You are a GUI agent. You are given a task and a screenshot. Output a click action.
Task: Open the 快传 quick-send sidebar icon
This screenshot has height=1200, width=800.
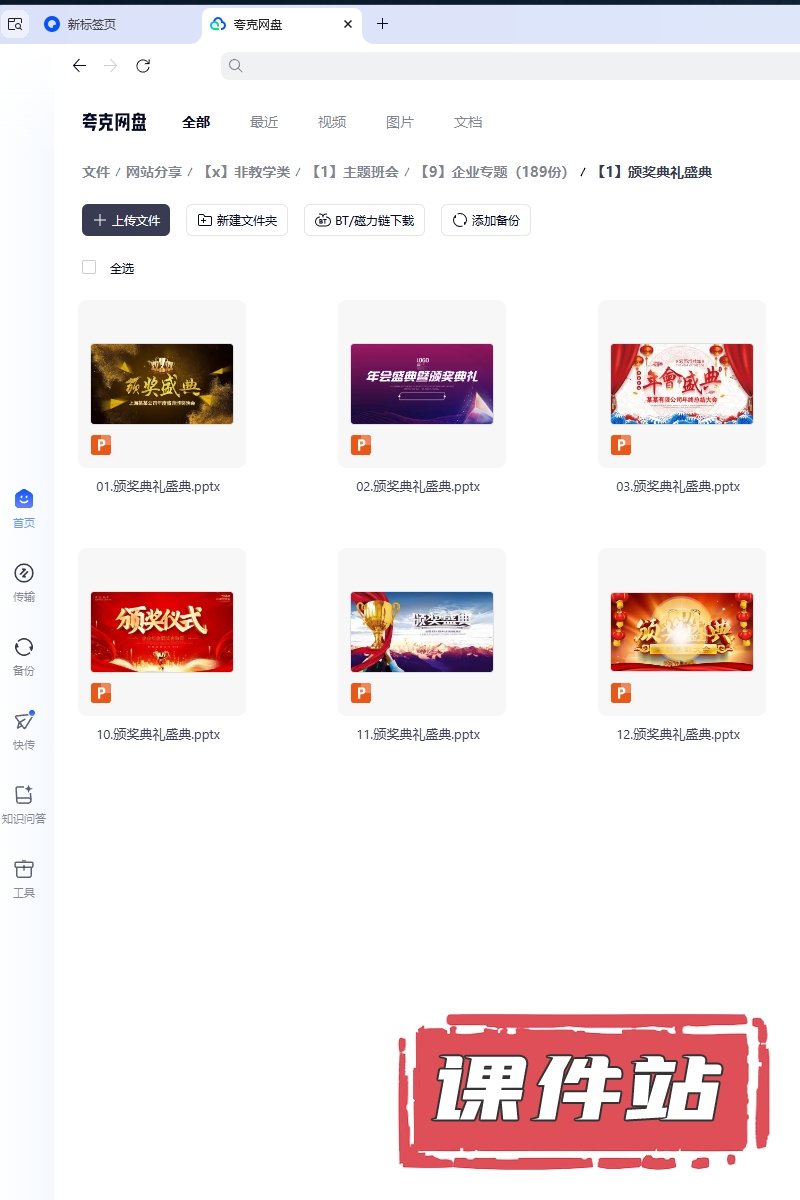coord(24,722)
